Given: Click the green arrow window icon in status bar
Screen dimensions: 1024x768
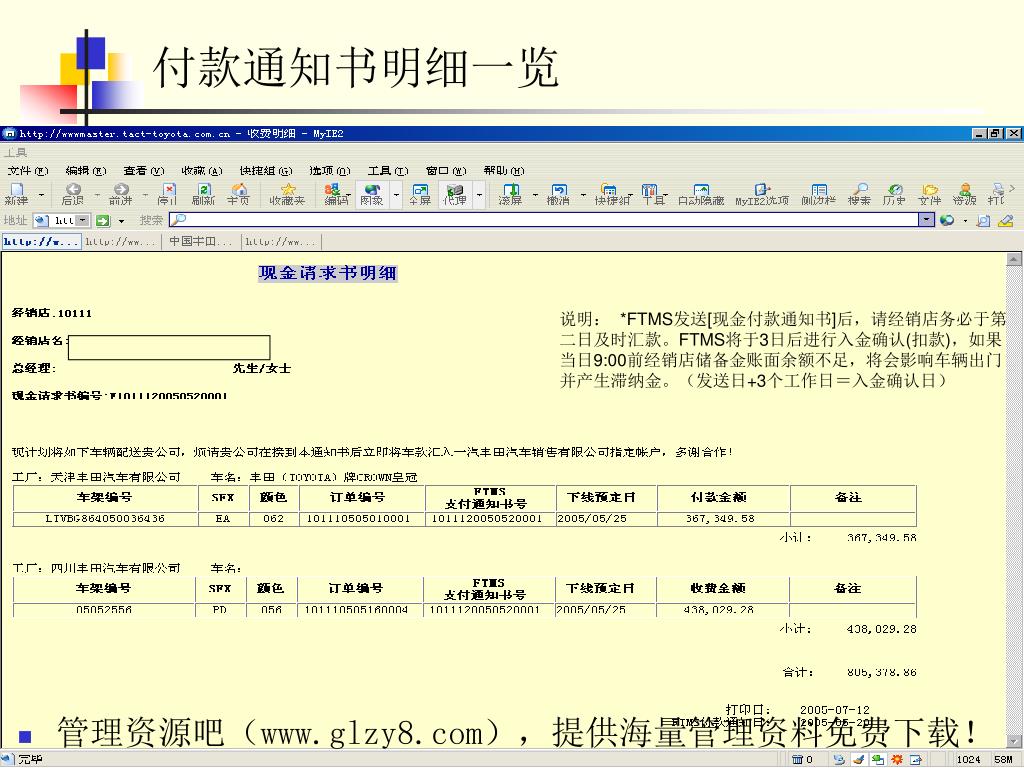Looking at the screenshot, I should coord(878,760).
